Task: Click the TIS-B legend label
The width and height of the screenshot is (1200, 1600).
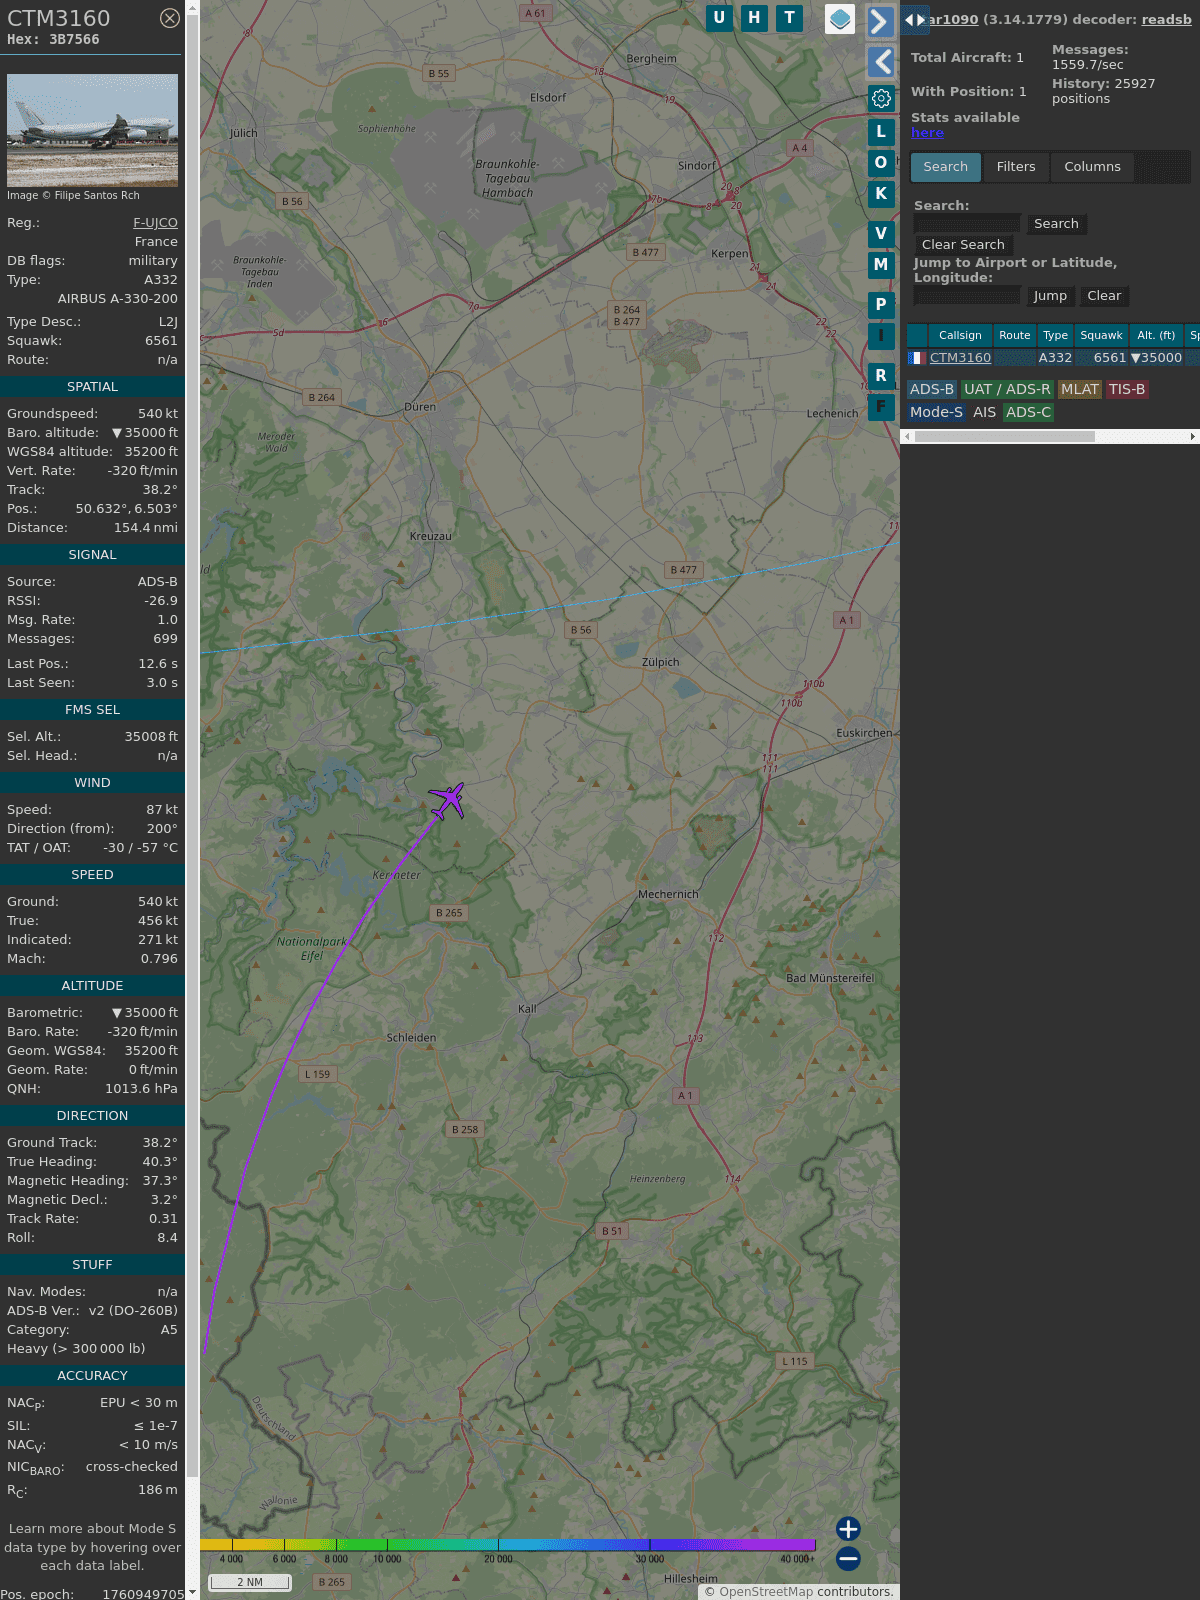Action: pos(1127,390)
